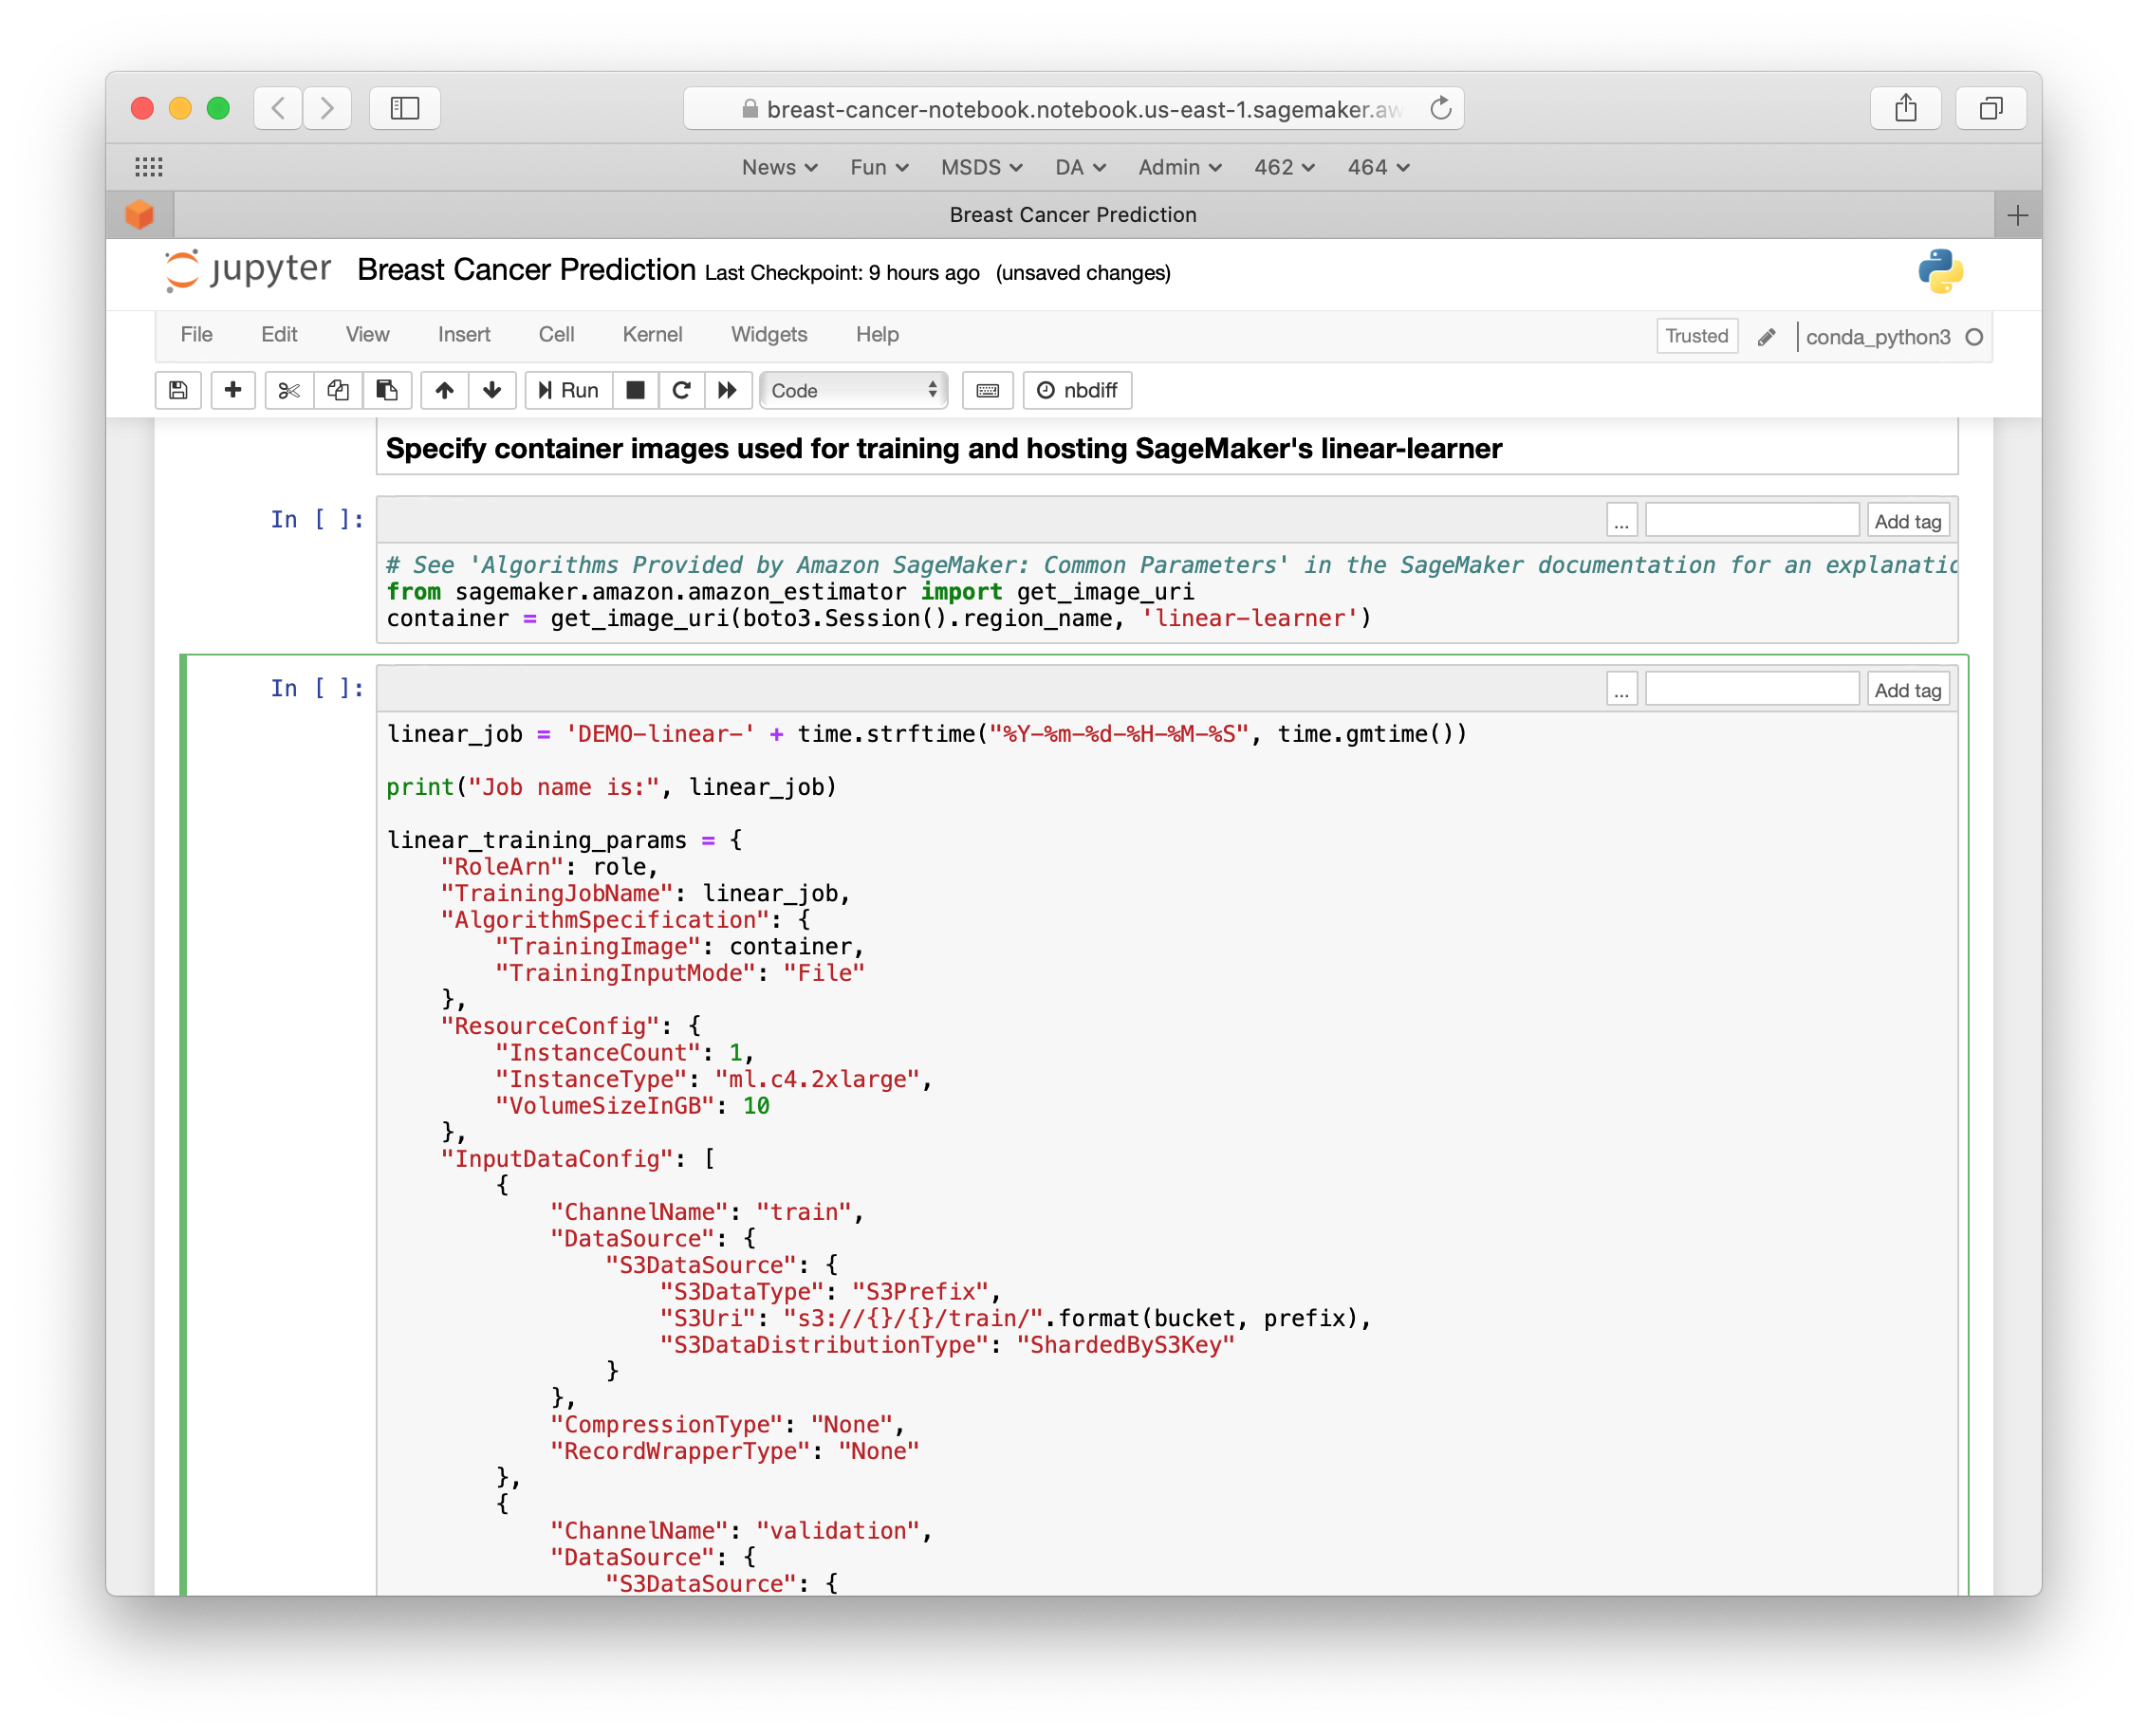Click the pencil edit icon next to Trusted
Screen dimensions: 2148x1736
coord(1767,337)
